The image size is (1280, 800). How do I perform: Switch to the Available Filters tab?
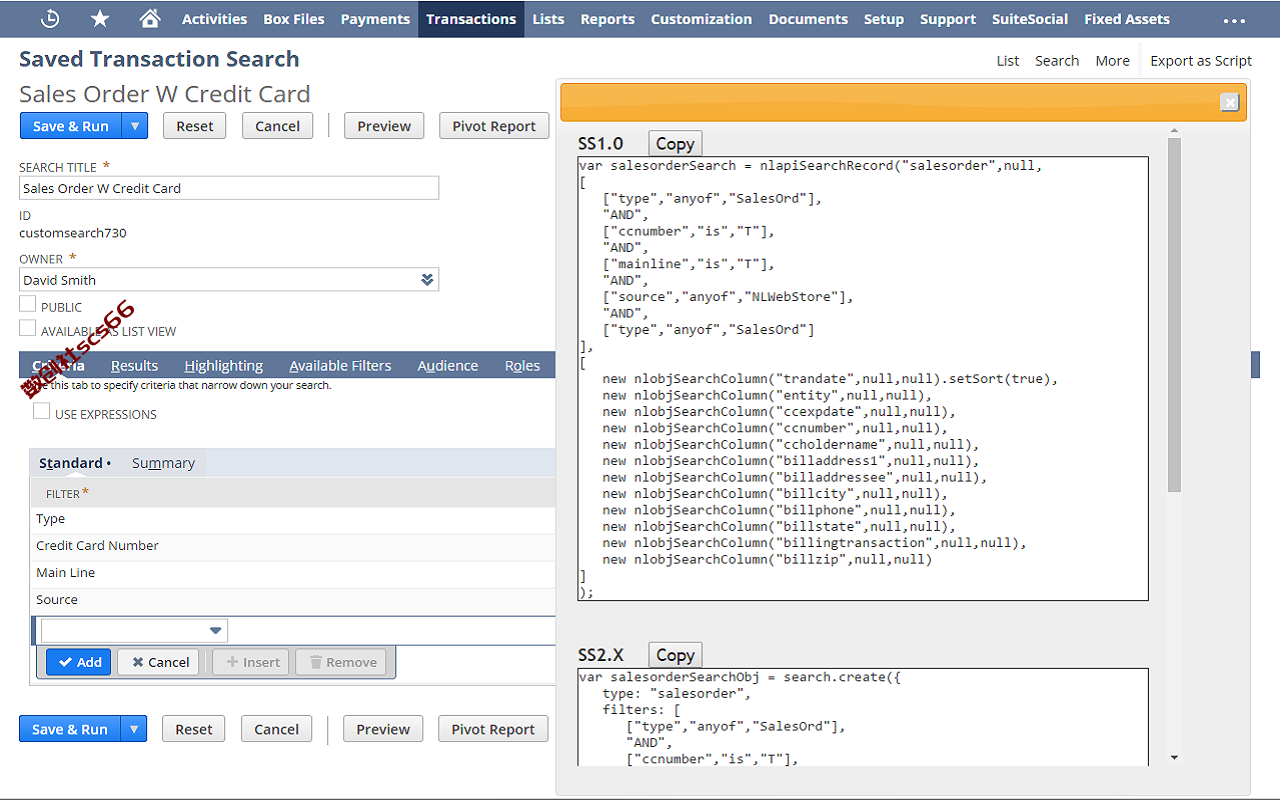pyautogui.click(x=340, y=365)
